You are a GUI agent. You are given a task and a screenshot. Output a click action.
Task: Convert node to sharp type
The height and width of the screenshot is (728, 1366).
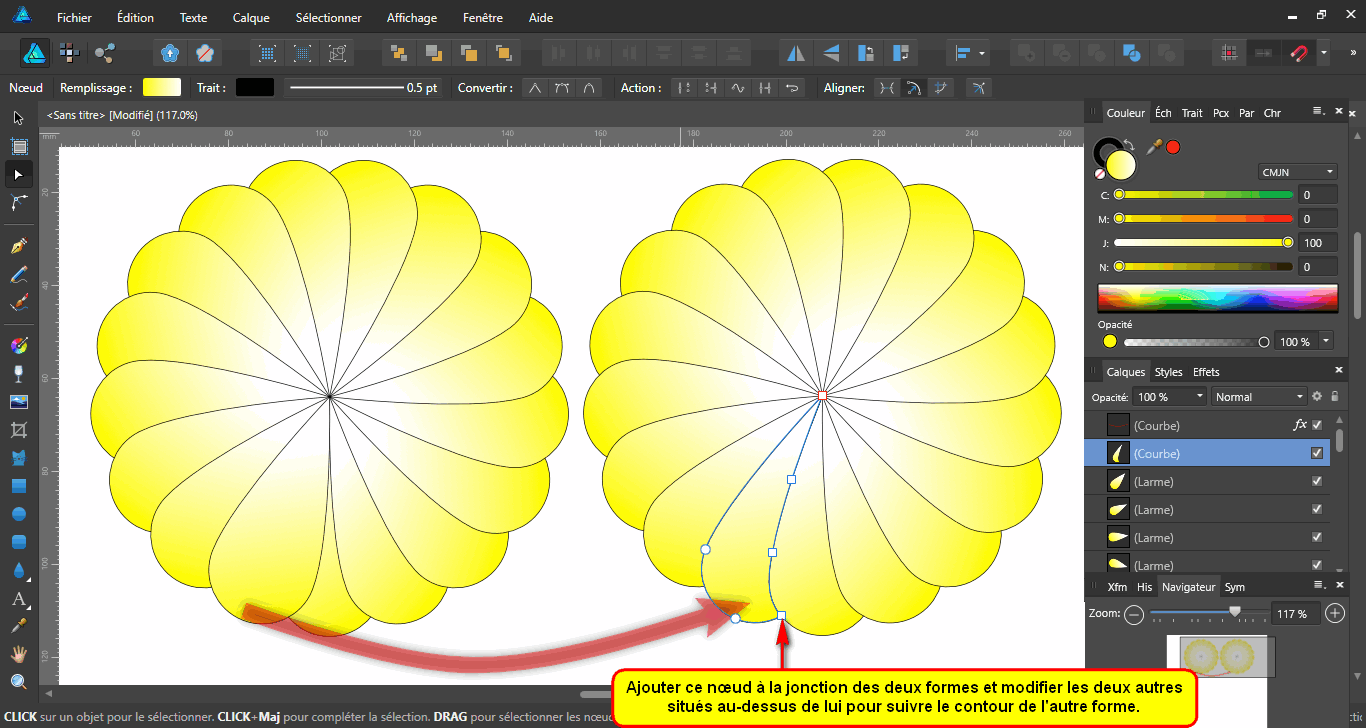535,88
